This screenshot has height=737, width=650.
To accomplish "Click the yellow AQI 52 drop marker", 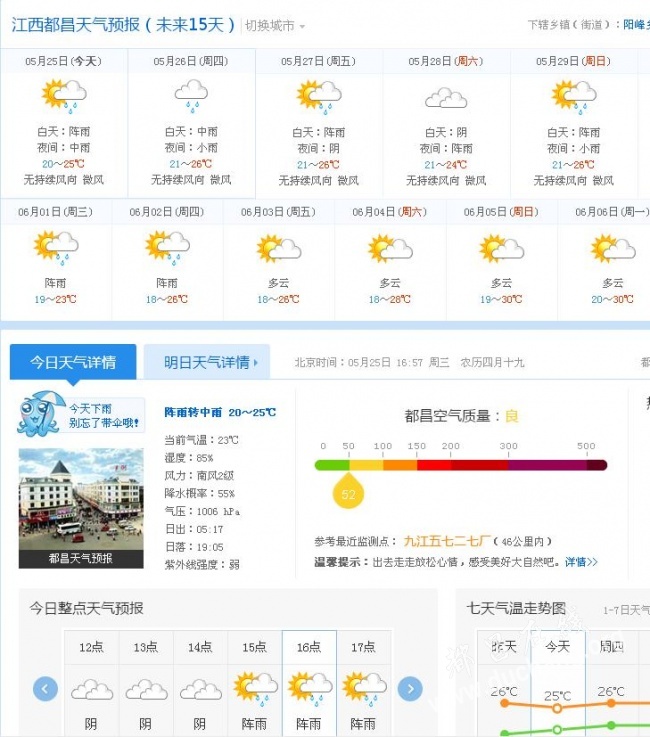I will click(x=348, y=491).
